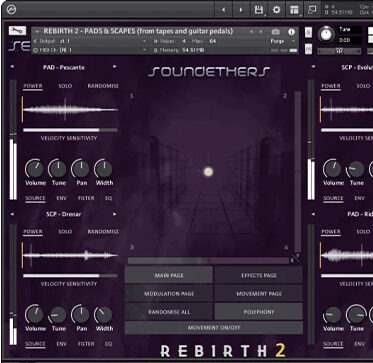Screen dimensions: 373x363
Task: Open the instrument info icon
Action: (291, 32)
